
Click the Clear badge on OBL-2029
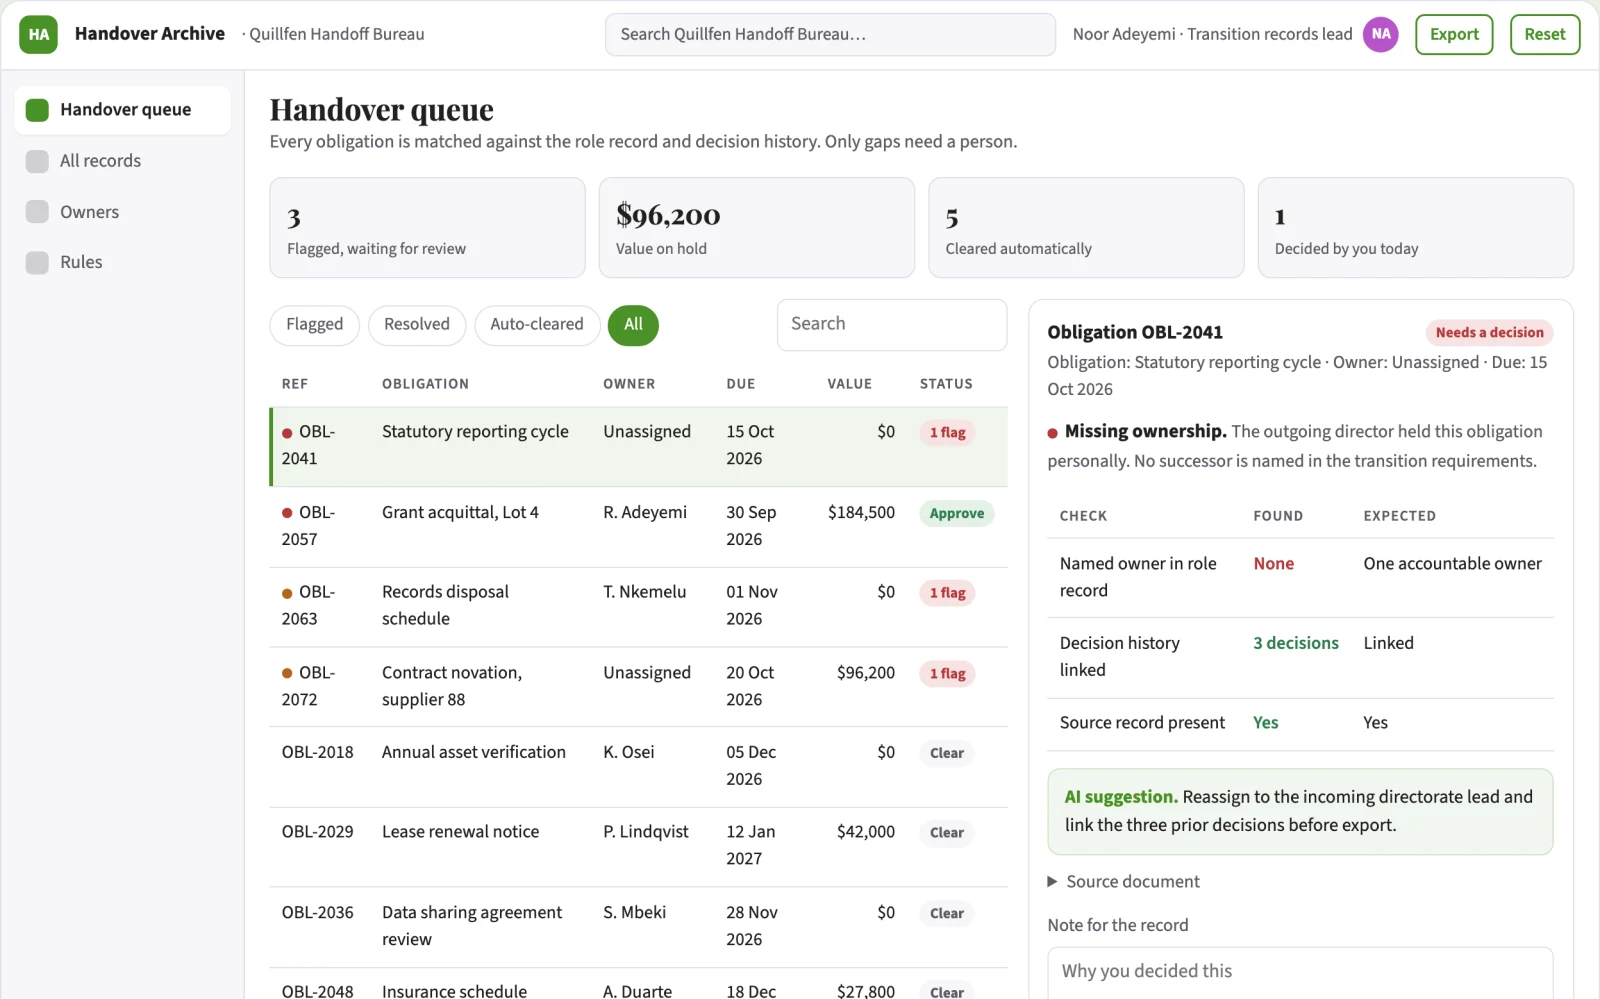946,833
